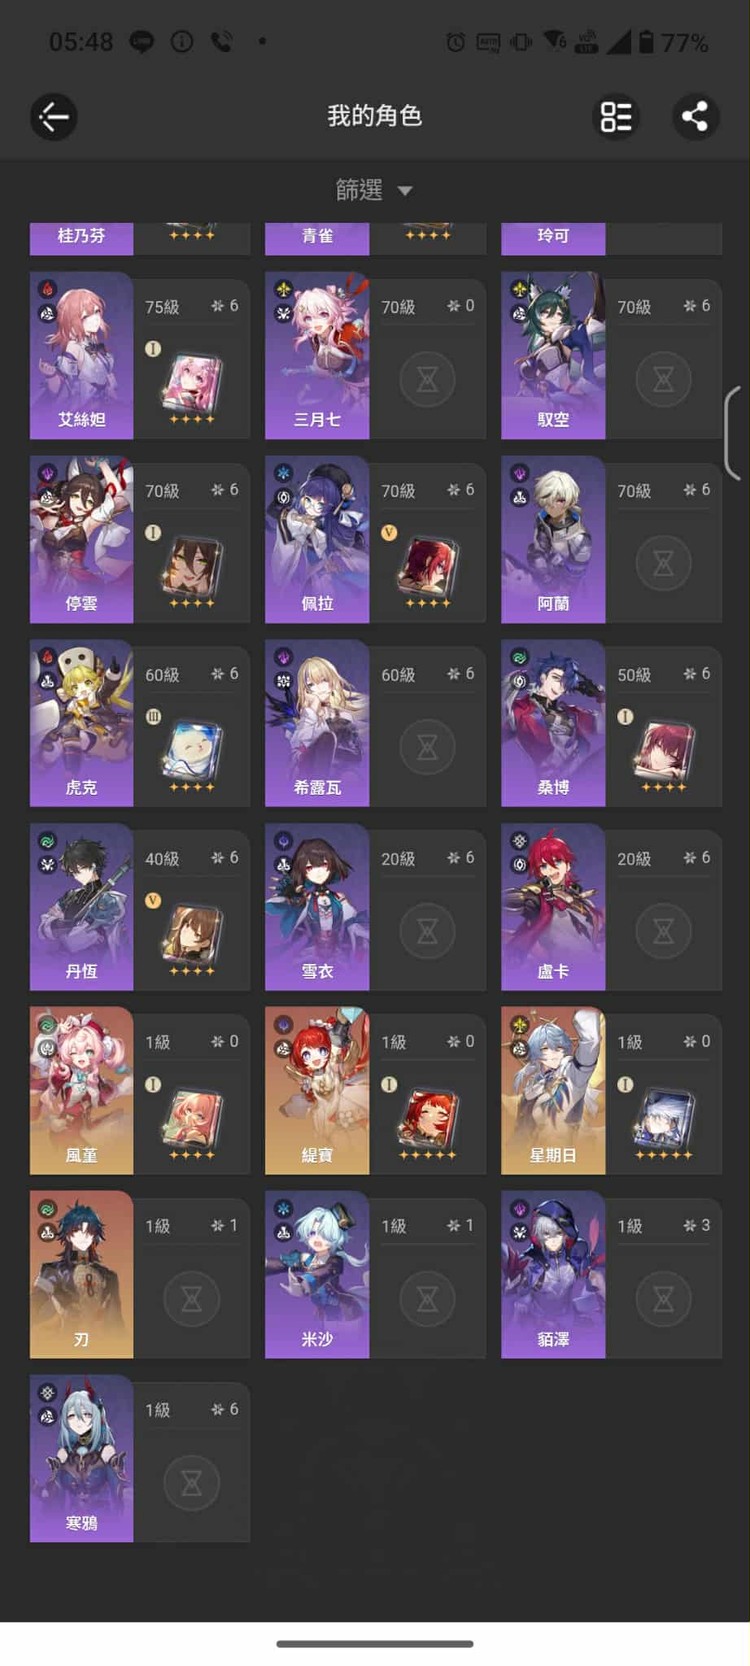Open the 貊澤 character card

click(x=611, y=1274)
